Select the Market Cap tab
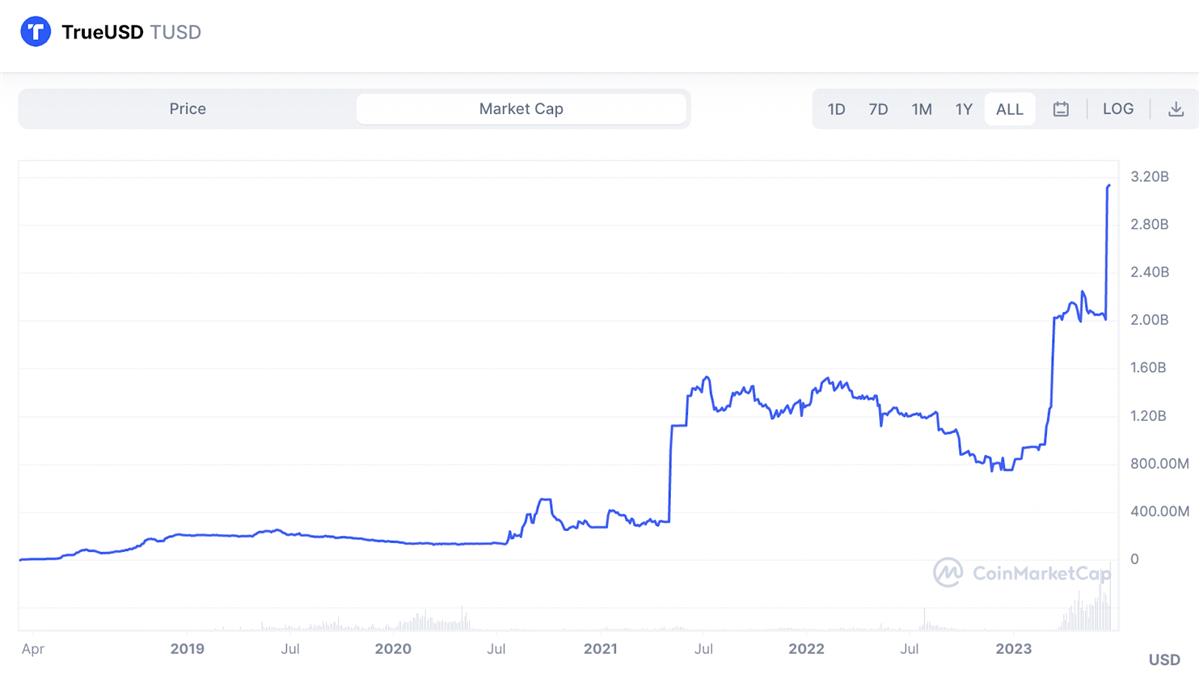 click(x=521, y=109)
